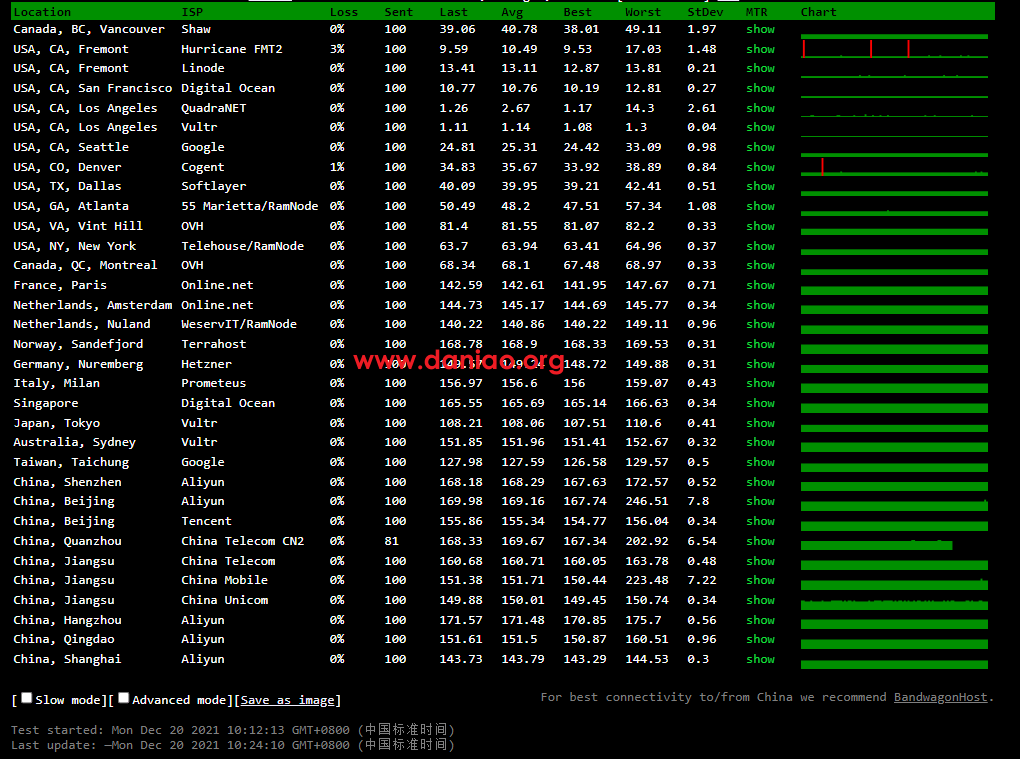Show MTR for Taiwan, Taichung Google
The height and width of the screenshot is (759, 1020).
760,462
